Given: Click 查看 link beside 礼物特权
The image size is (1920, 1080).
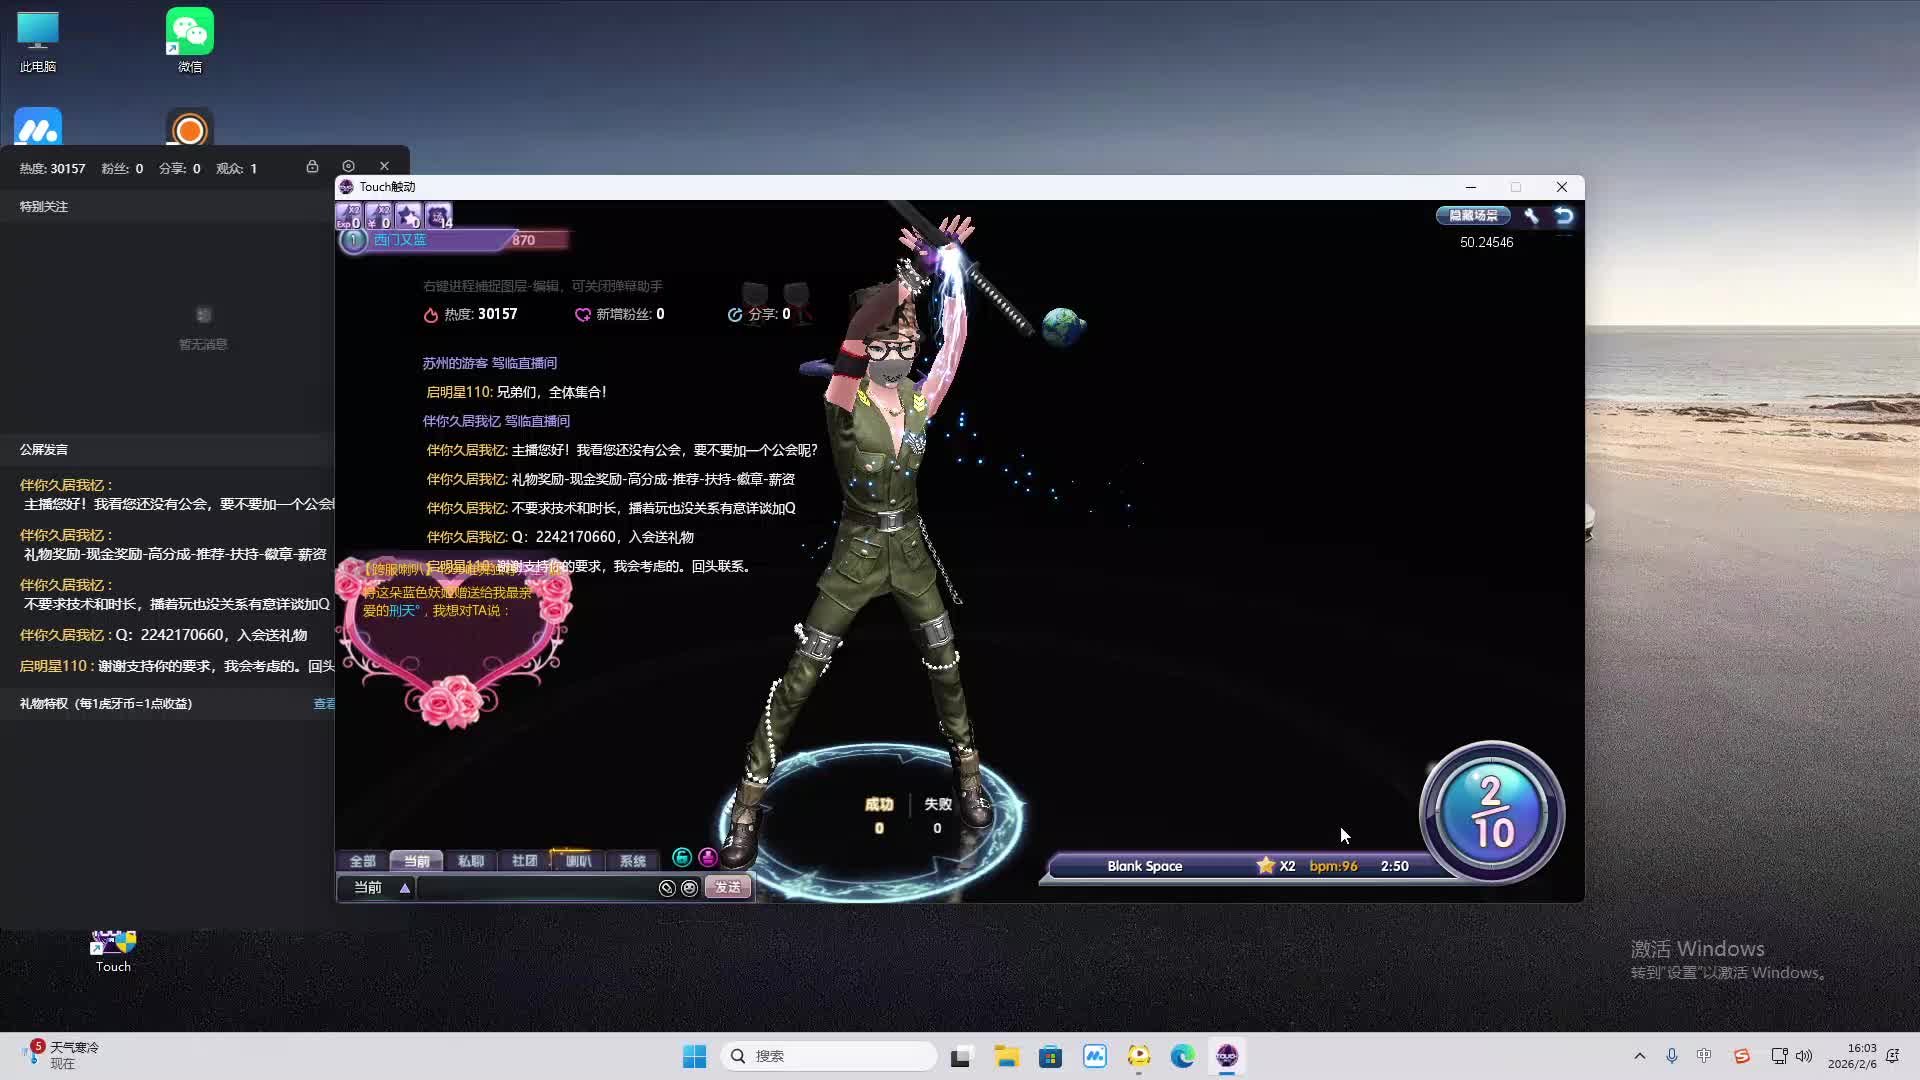Looking at the screenshot, I should (324, 704).
